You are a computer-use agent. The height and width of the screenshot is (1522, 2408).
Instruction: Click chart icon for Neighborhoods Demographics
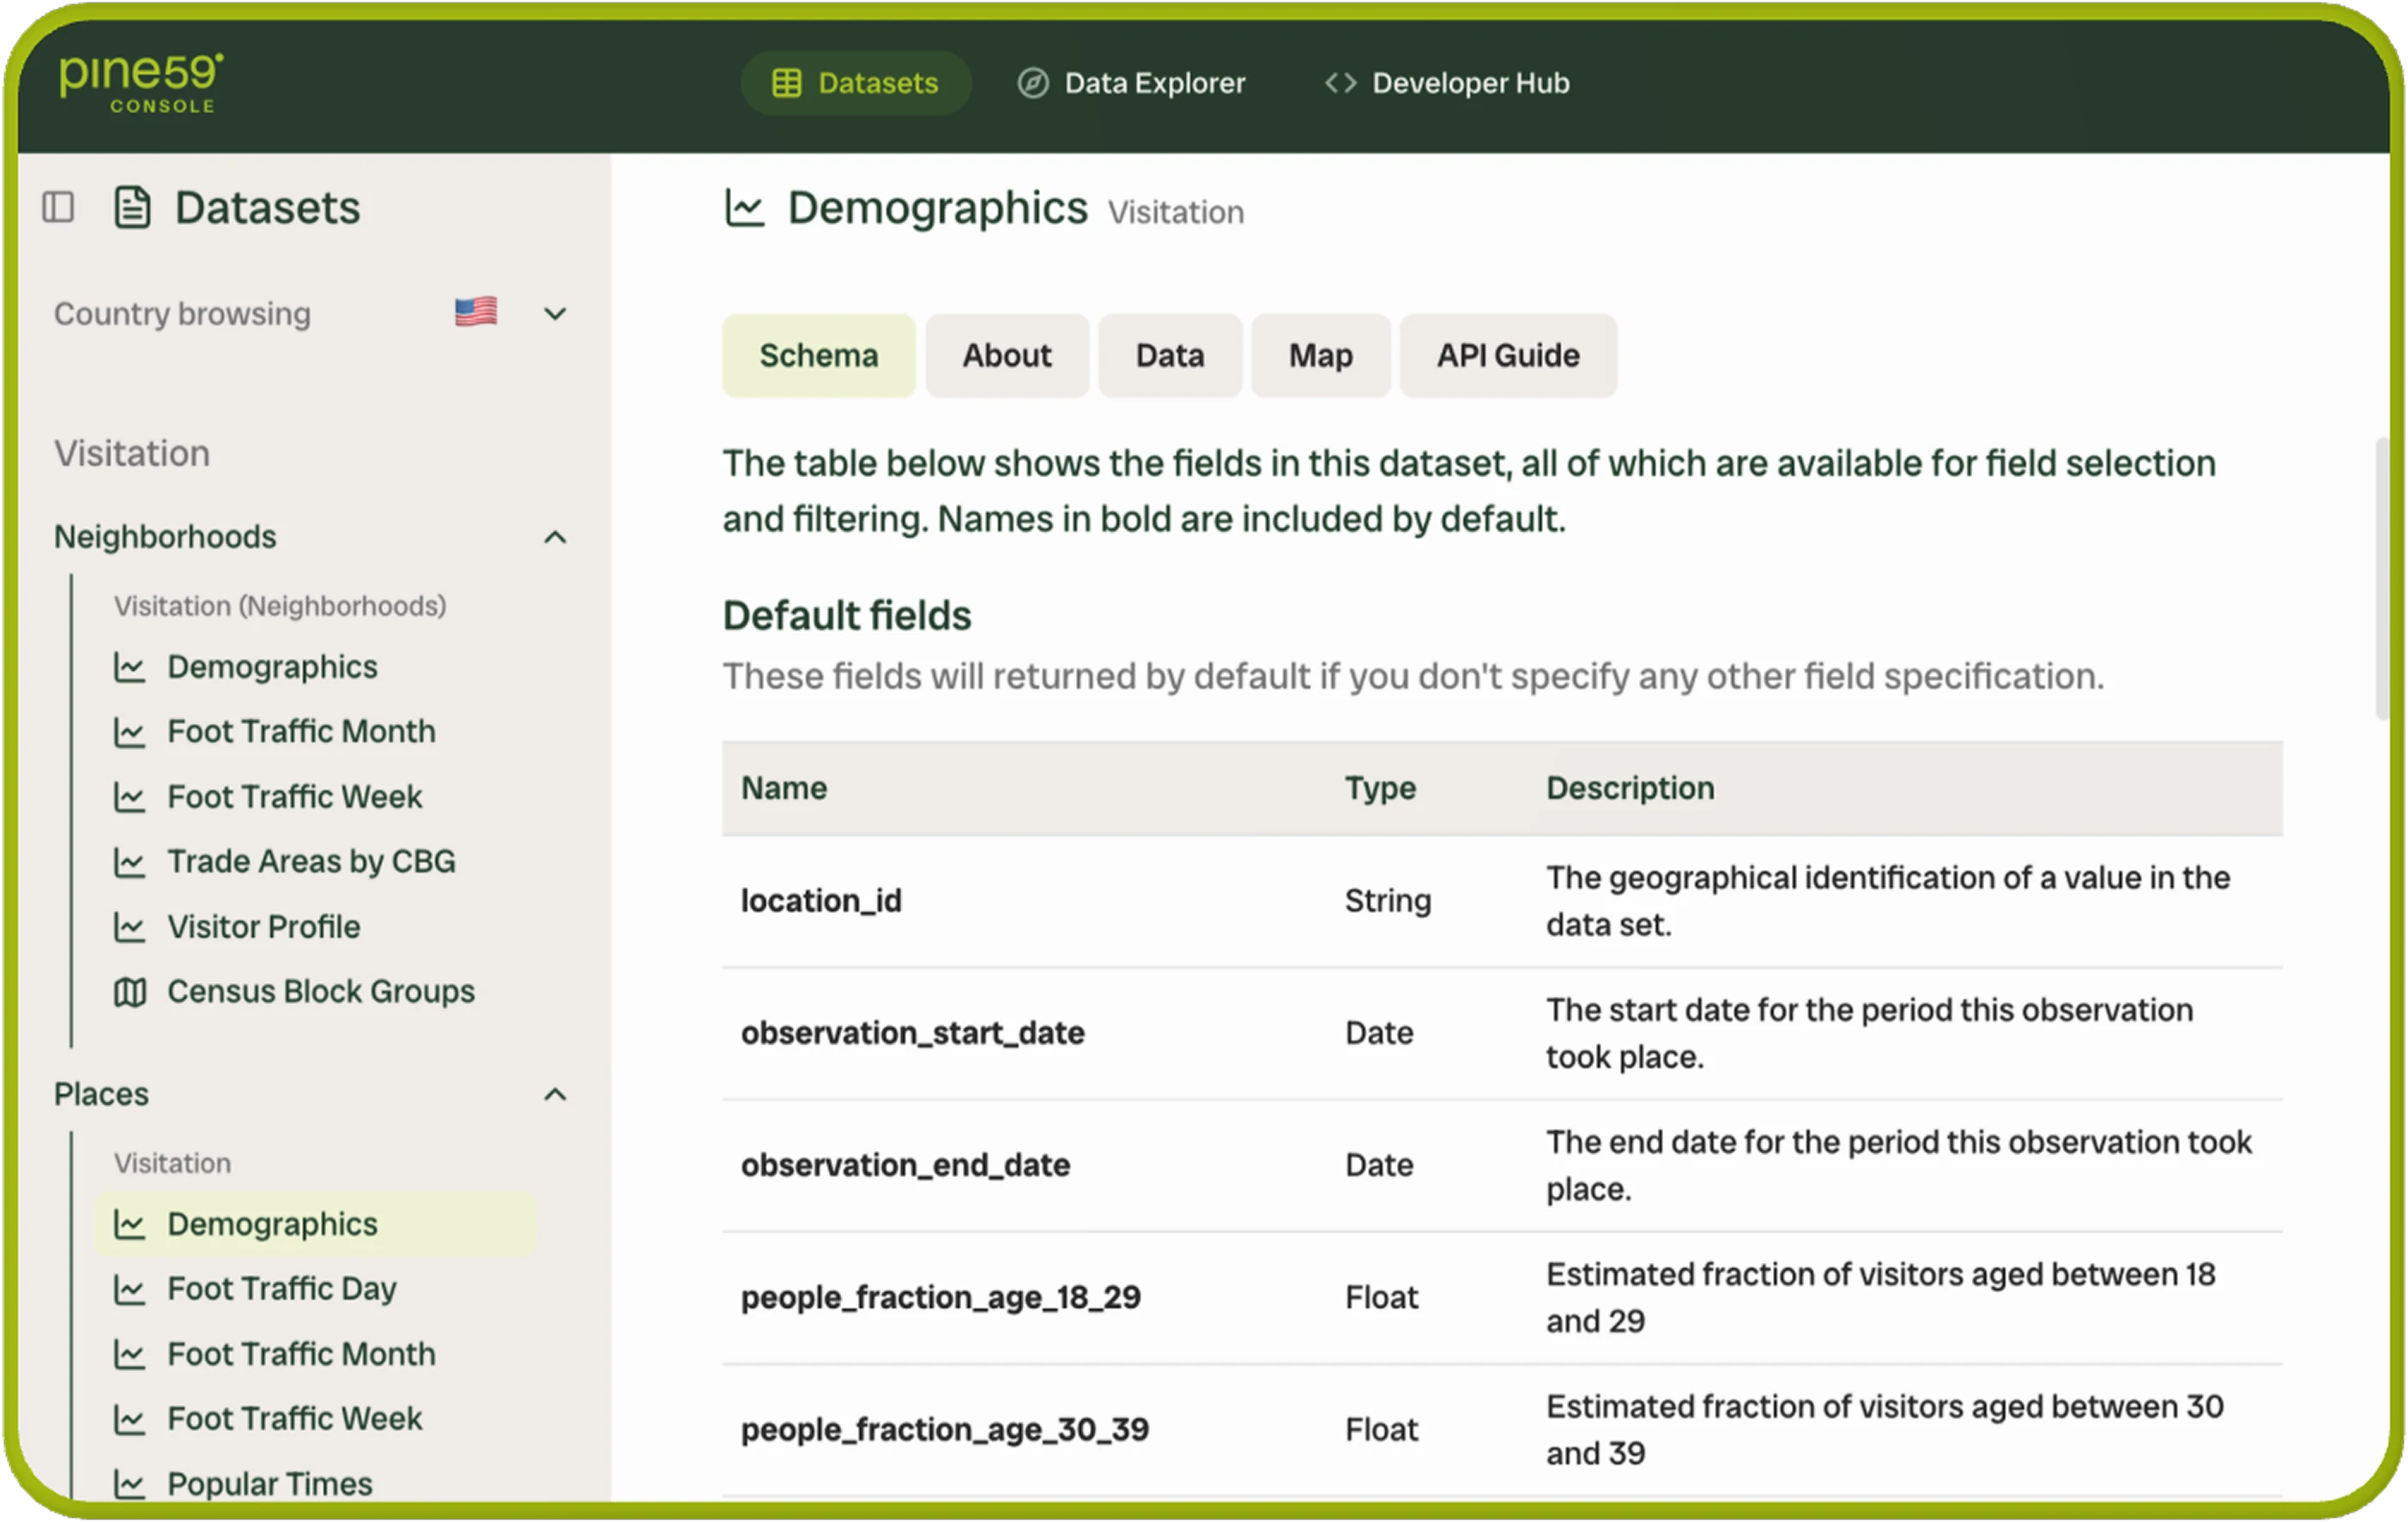(129, 667)
